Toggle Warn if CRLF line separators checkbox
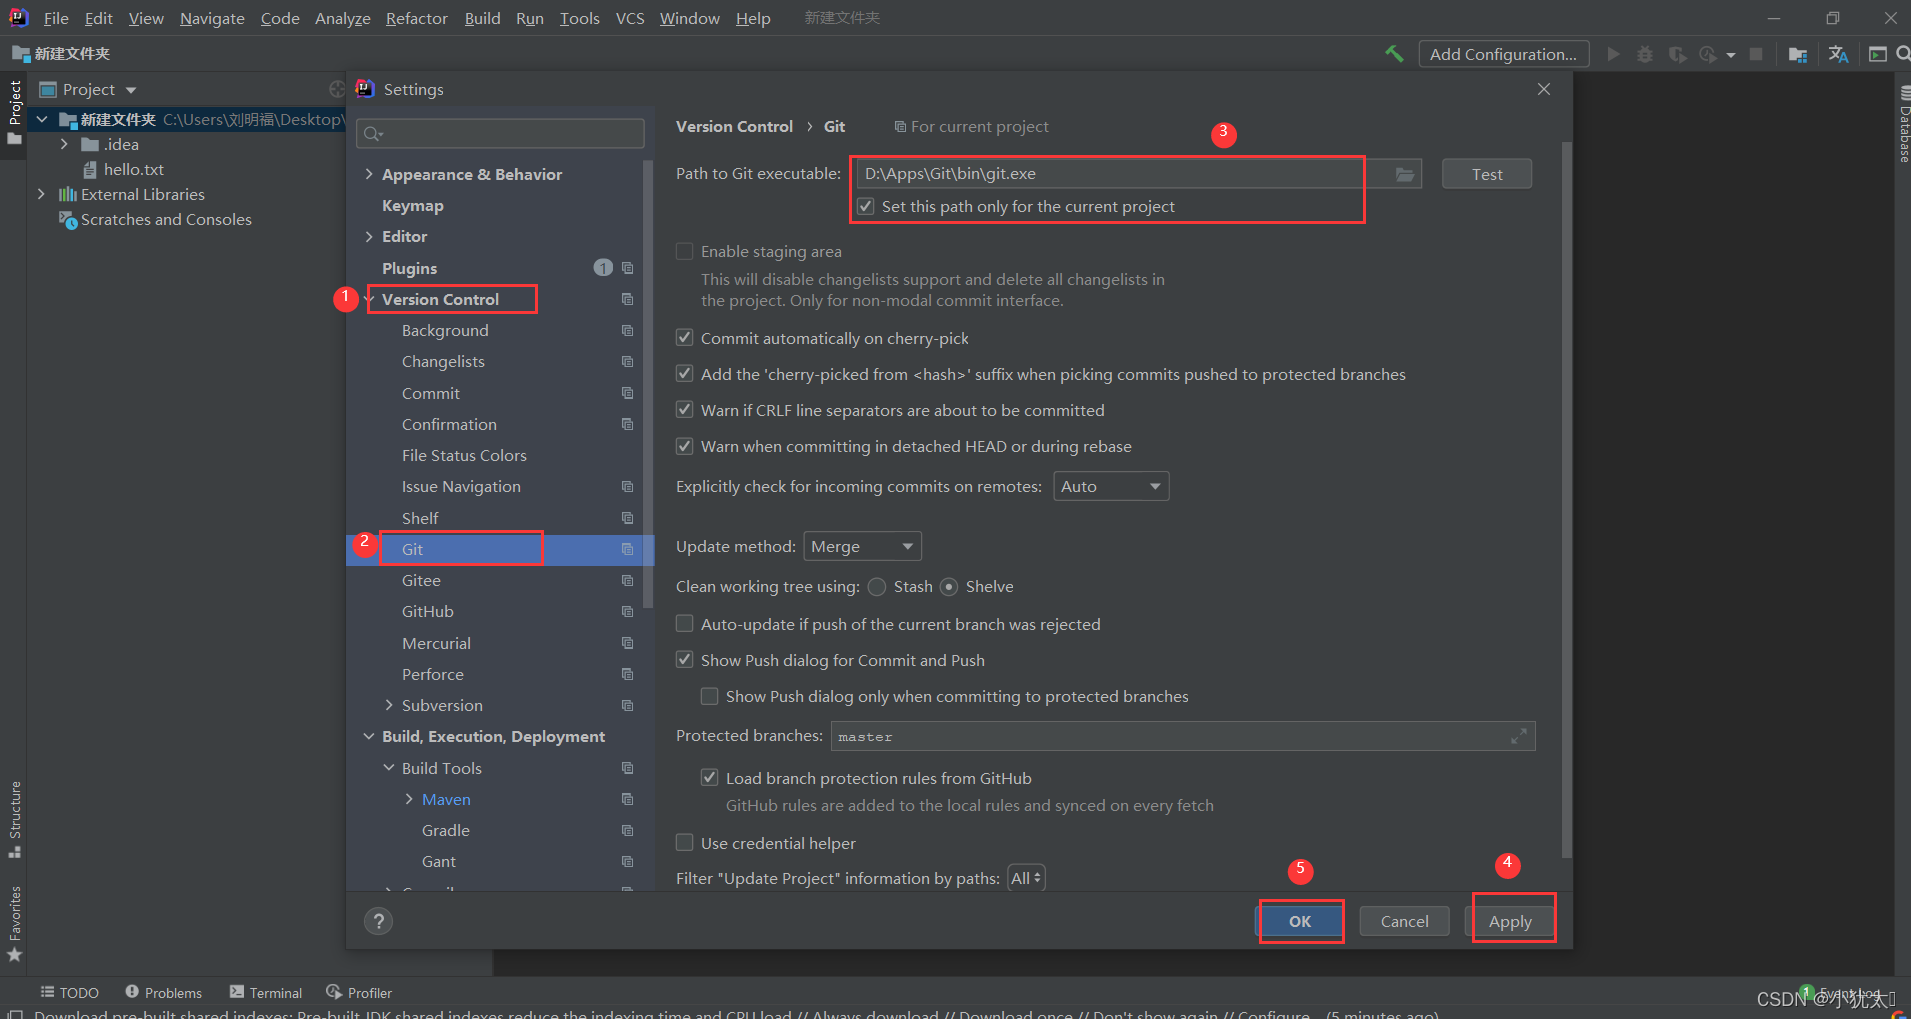The height and width of the screenshot is (1019, 1911). [685, 410]
